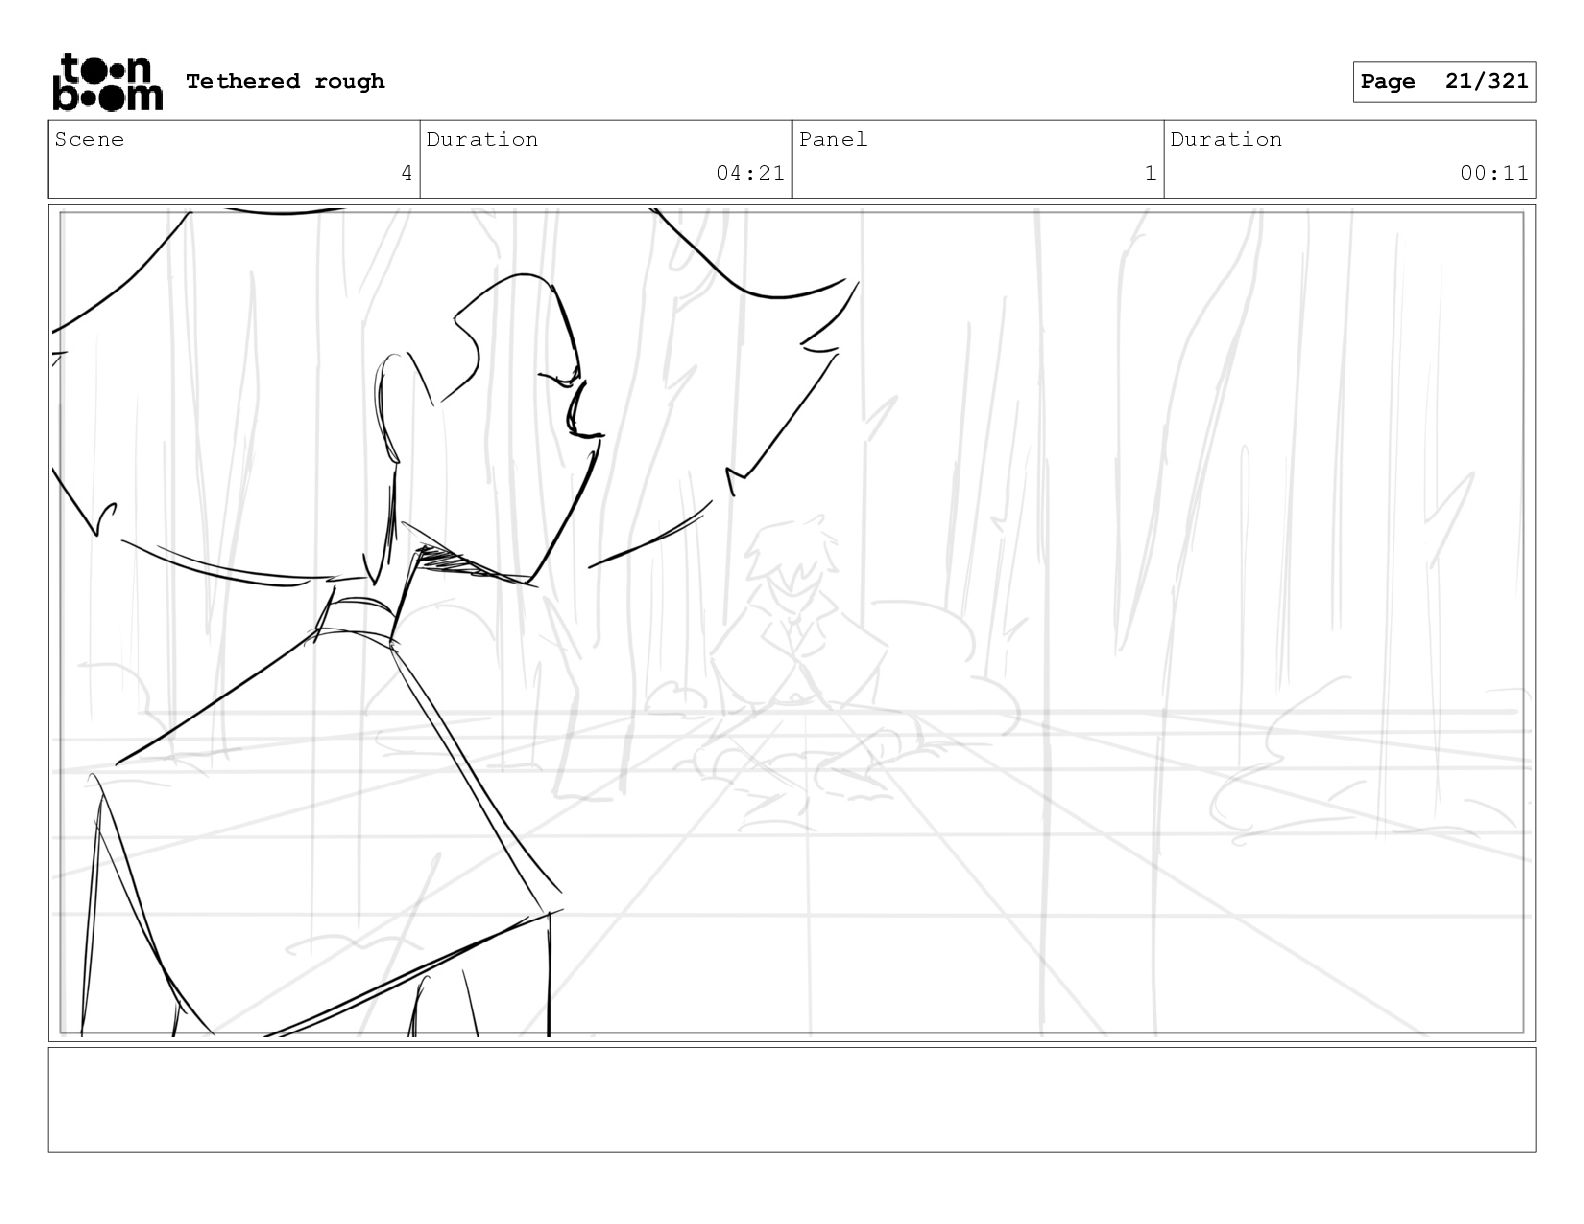Screen dimensions: 1584x1224
Task: Select the 'Tethered rough' title text
Action: (285, 81)
